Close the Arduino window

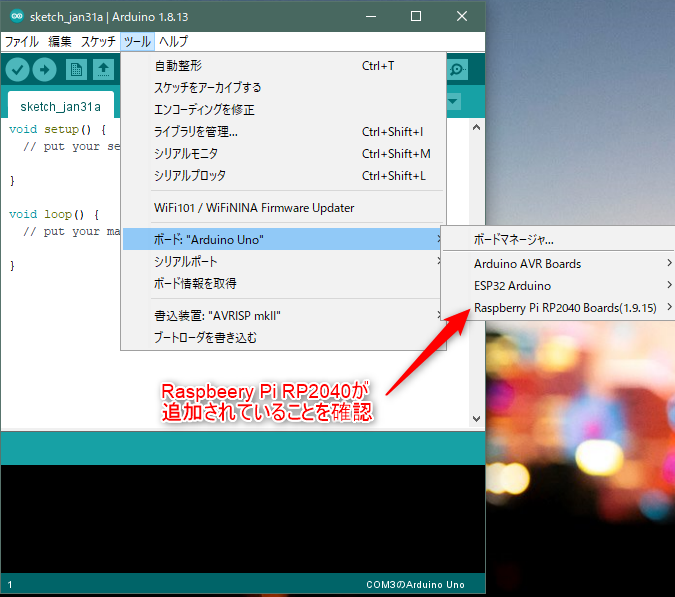click(x=462, y=16)
